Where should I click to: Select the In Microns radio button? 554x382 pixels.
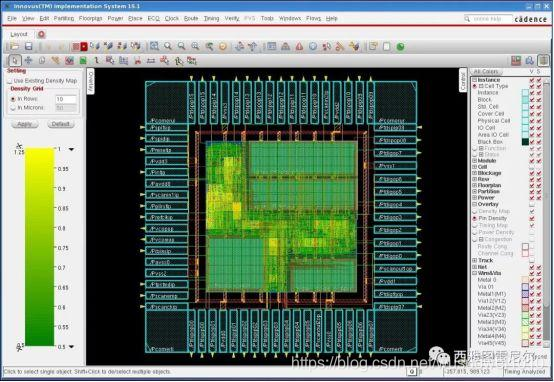coord(13,108)
